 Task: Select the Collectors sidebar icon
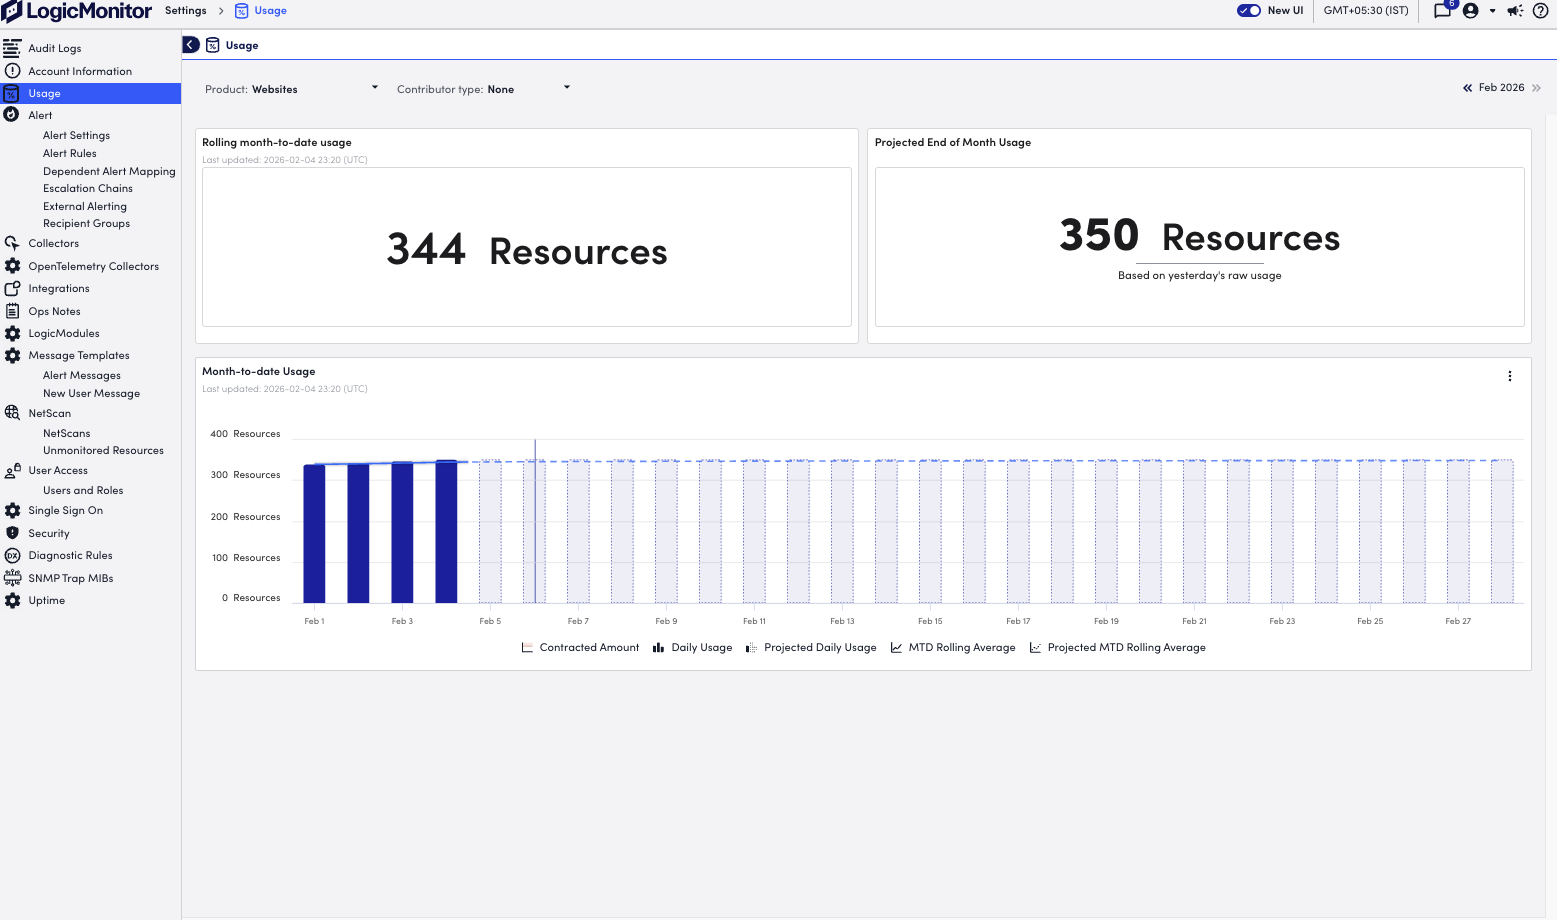coord(13,243)
